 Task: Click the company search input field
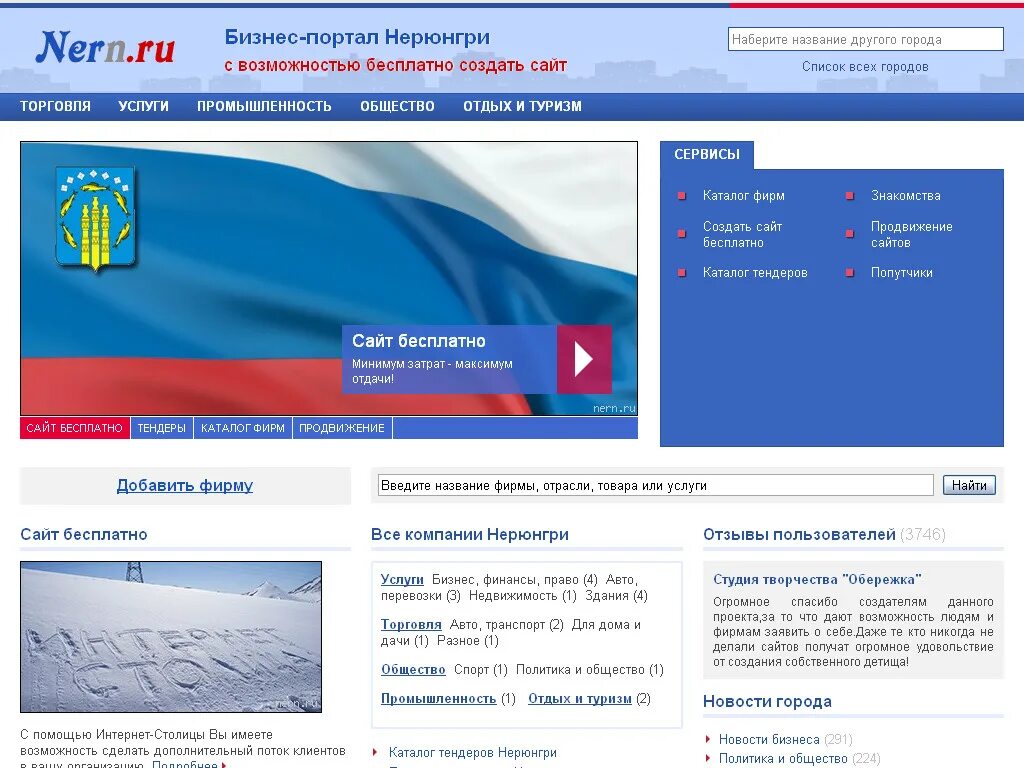coord(656,485)
